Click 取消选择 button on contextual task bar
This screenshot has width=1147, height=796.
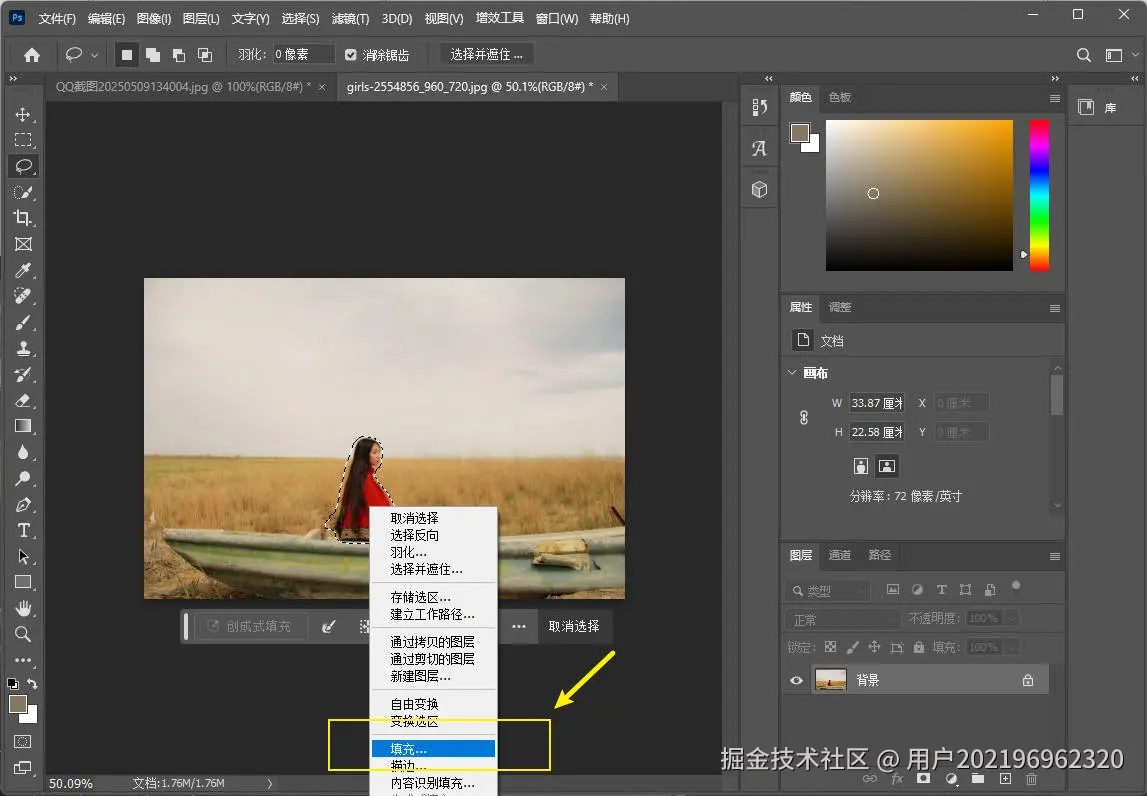[574, 626]
